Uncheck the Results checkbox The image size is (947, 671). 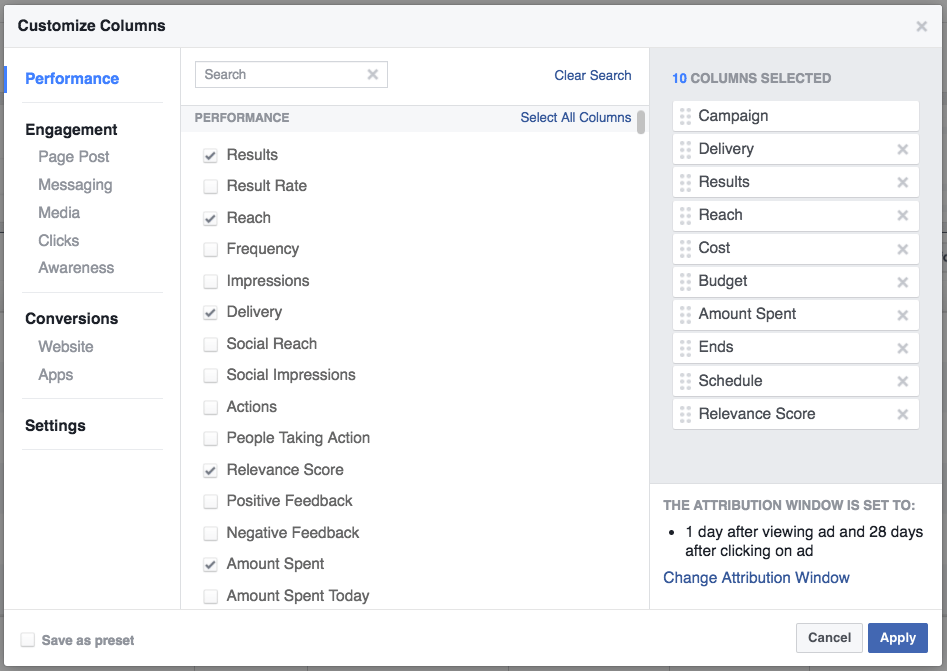pyautogui.click(x=210, y=155)
